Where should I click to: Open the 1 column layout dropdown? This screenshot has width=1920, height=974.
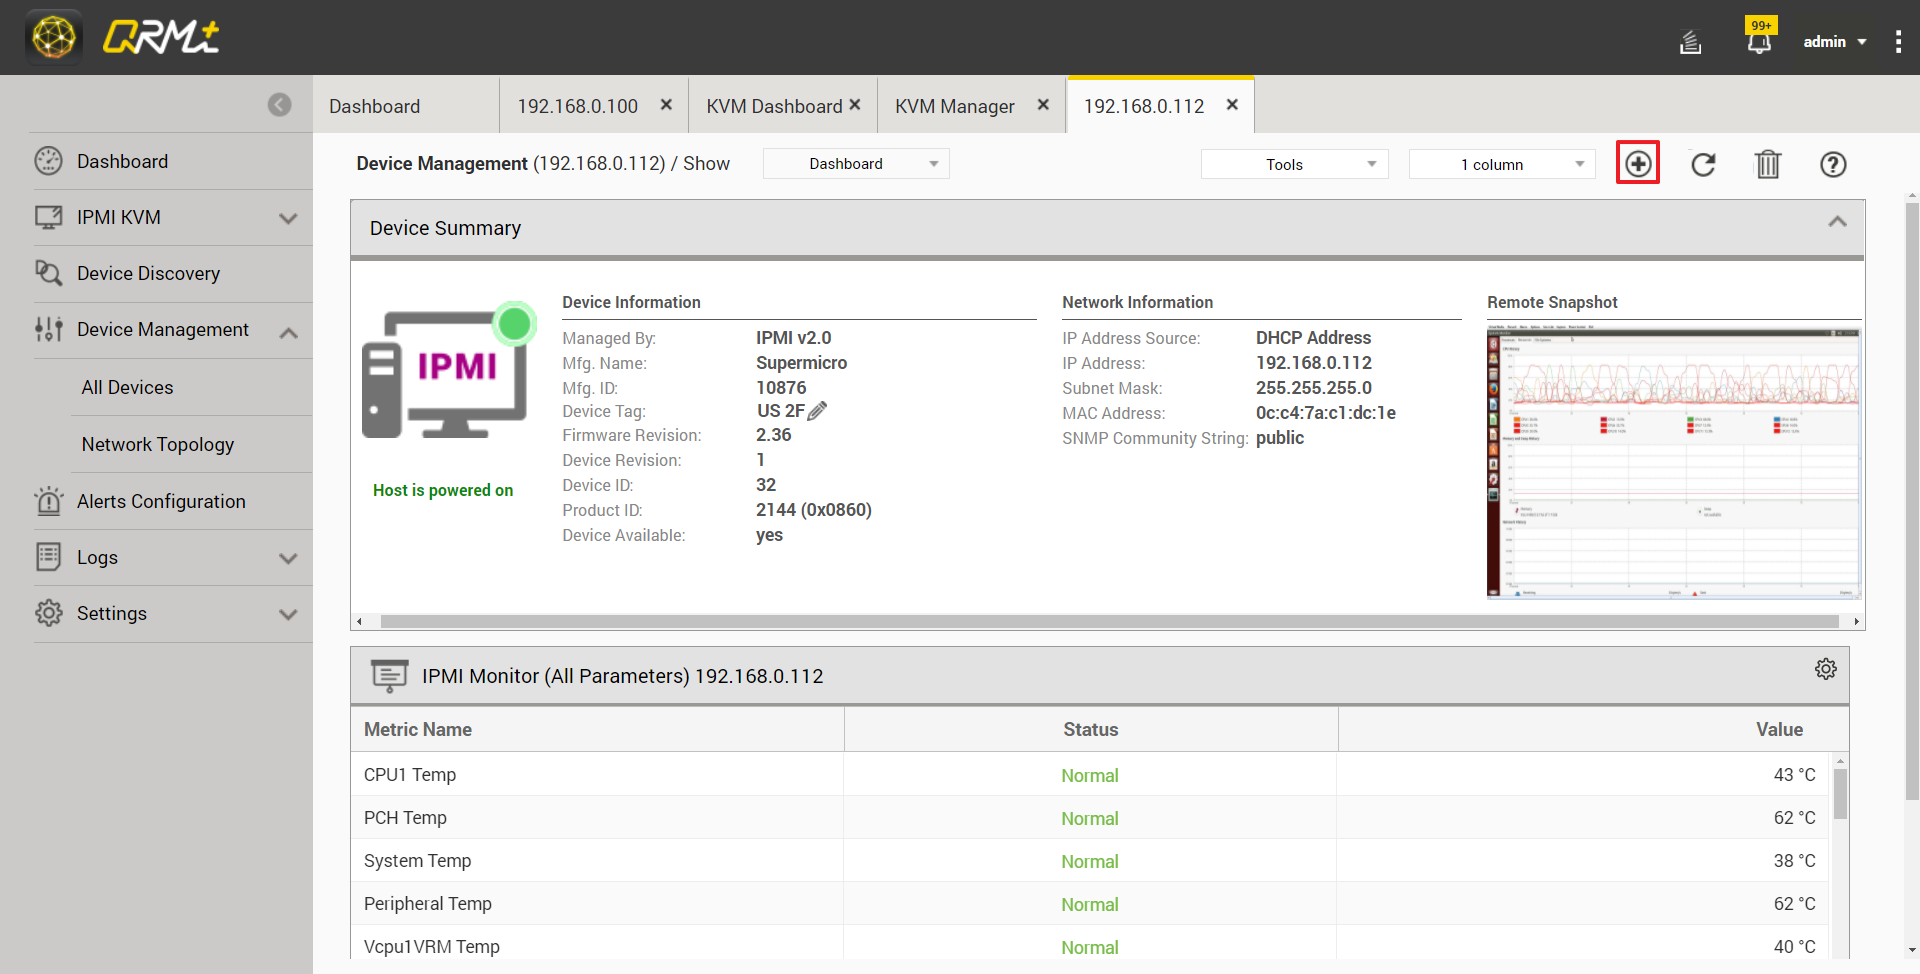point(1501,164)
